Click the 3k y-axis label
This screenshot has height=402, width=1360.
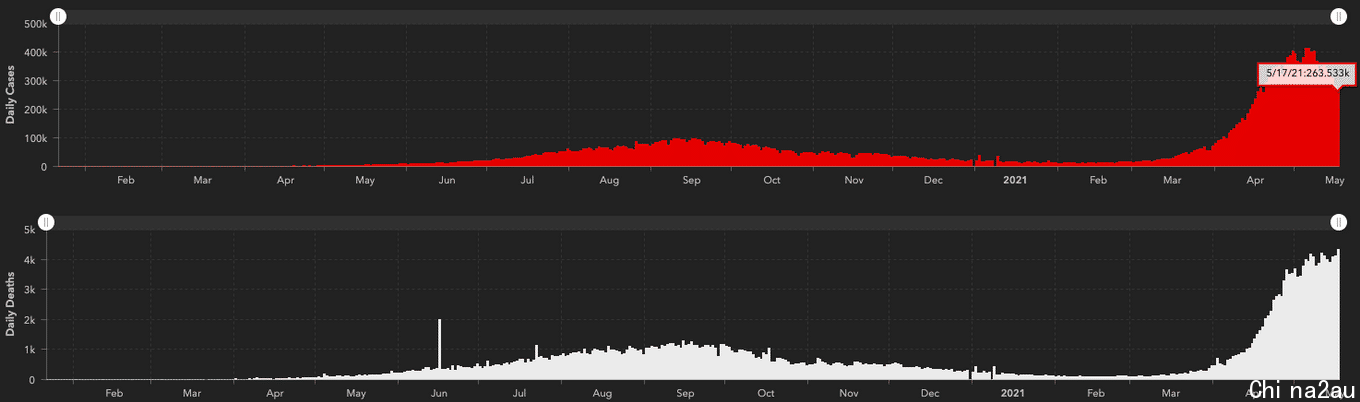point(31,290)
